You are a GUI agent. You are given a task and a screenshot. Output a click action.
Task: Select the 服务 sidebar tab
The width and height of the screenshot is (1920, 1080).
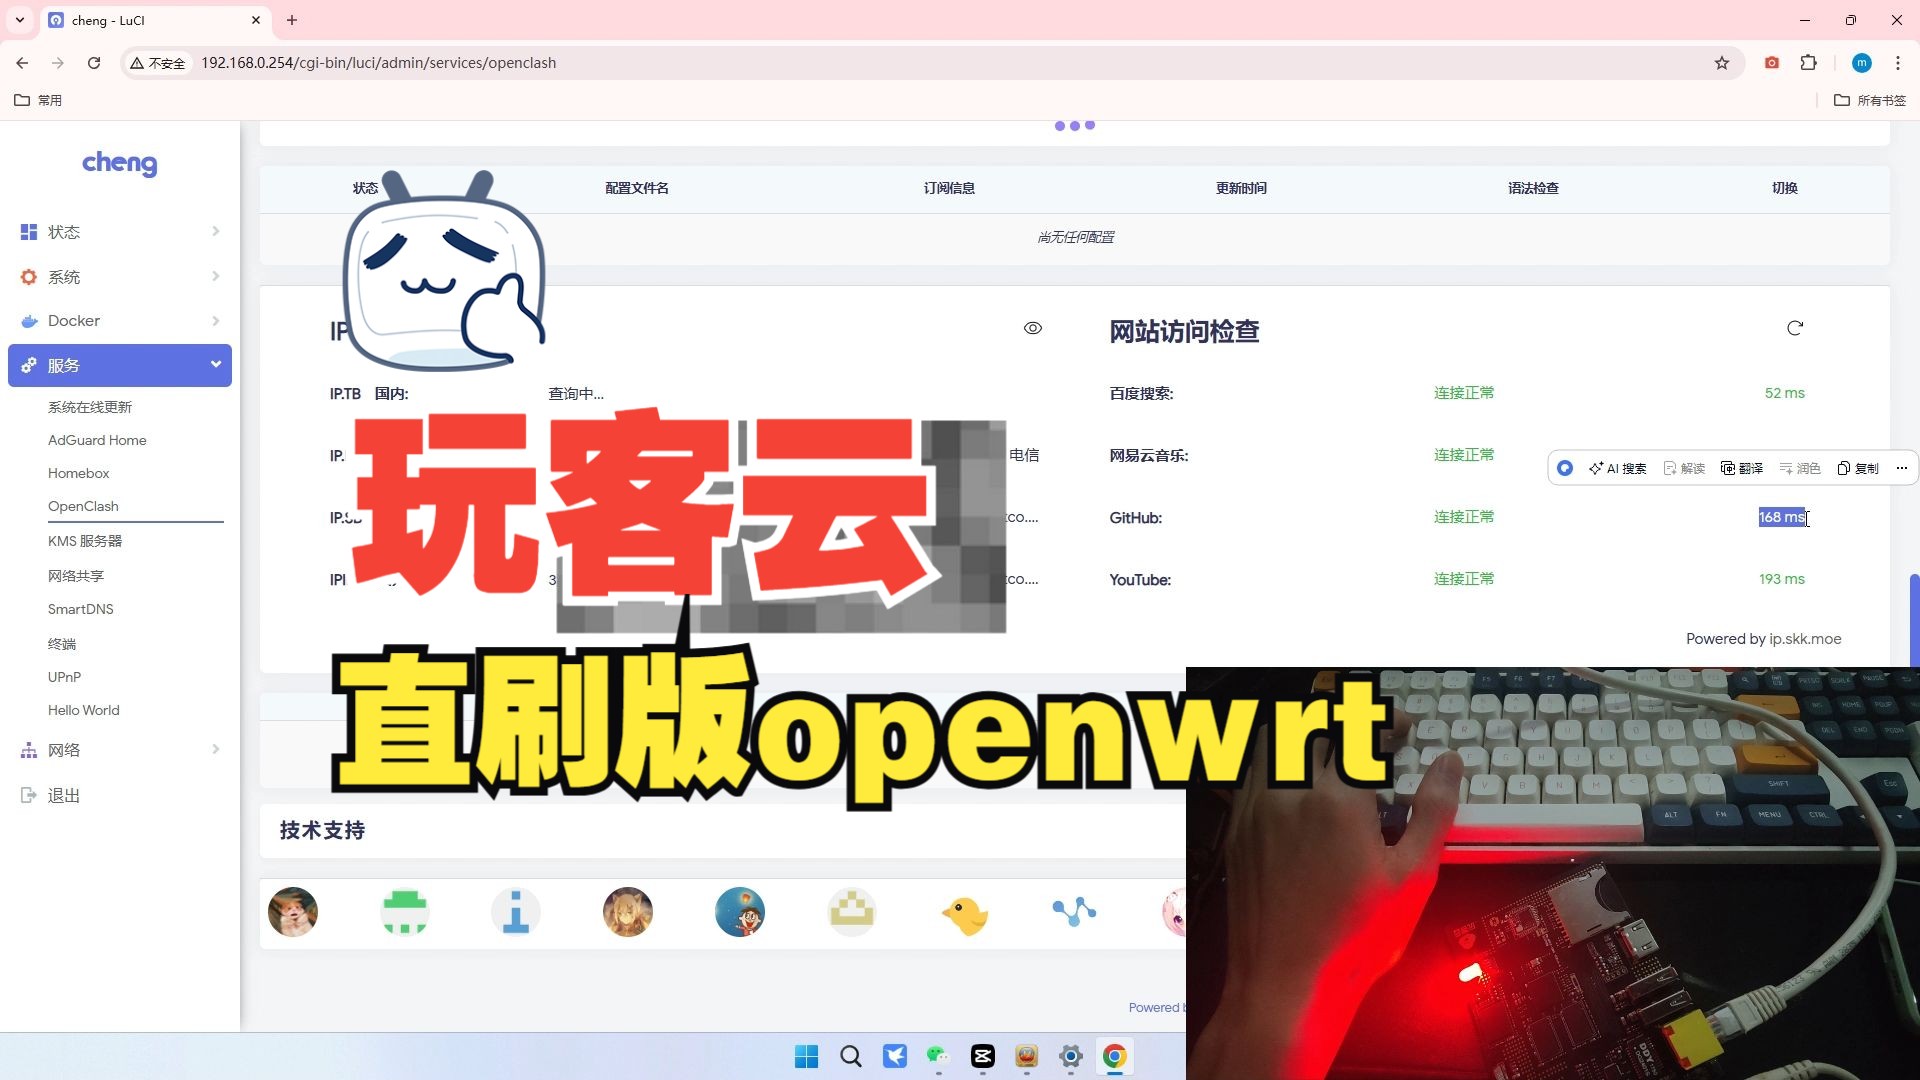pyautogui.click(x=120, y=365)
